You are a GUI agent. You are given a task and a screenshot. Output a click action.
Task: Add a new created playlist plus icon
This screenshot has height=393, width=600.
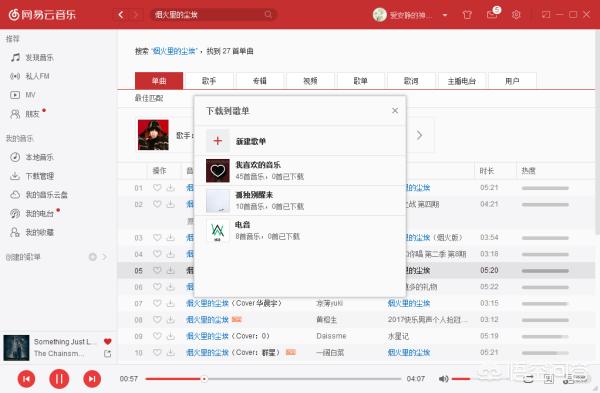[93, 257]
